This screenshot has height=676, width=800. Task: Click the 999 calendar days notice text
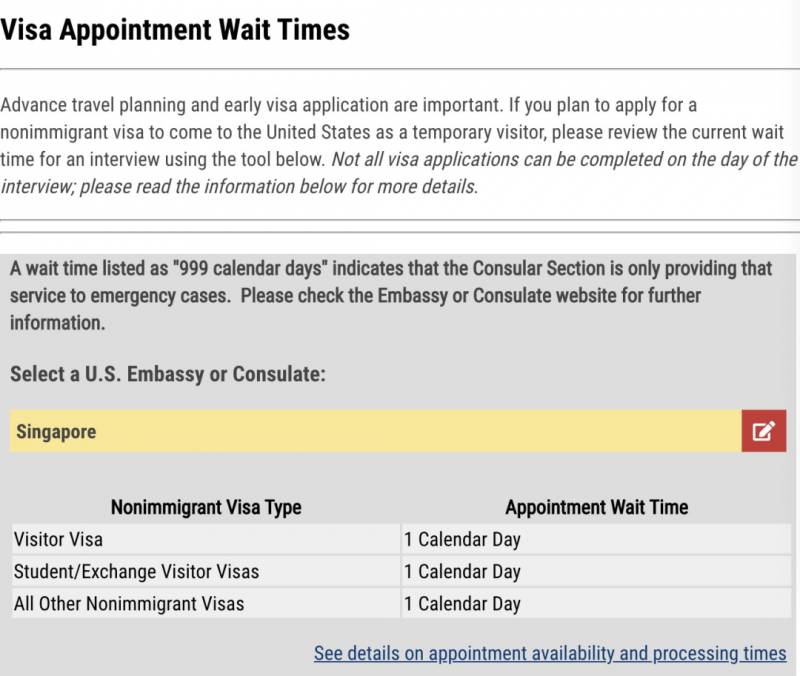click(x=390, y=269)
